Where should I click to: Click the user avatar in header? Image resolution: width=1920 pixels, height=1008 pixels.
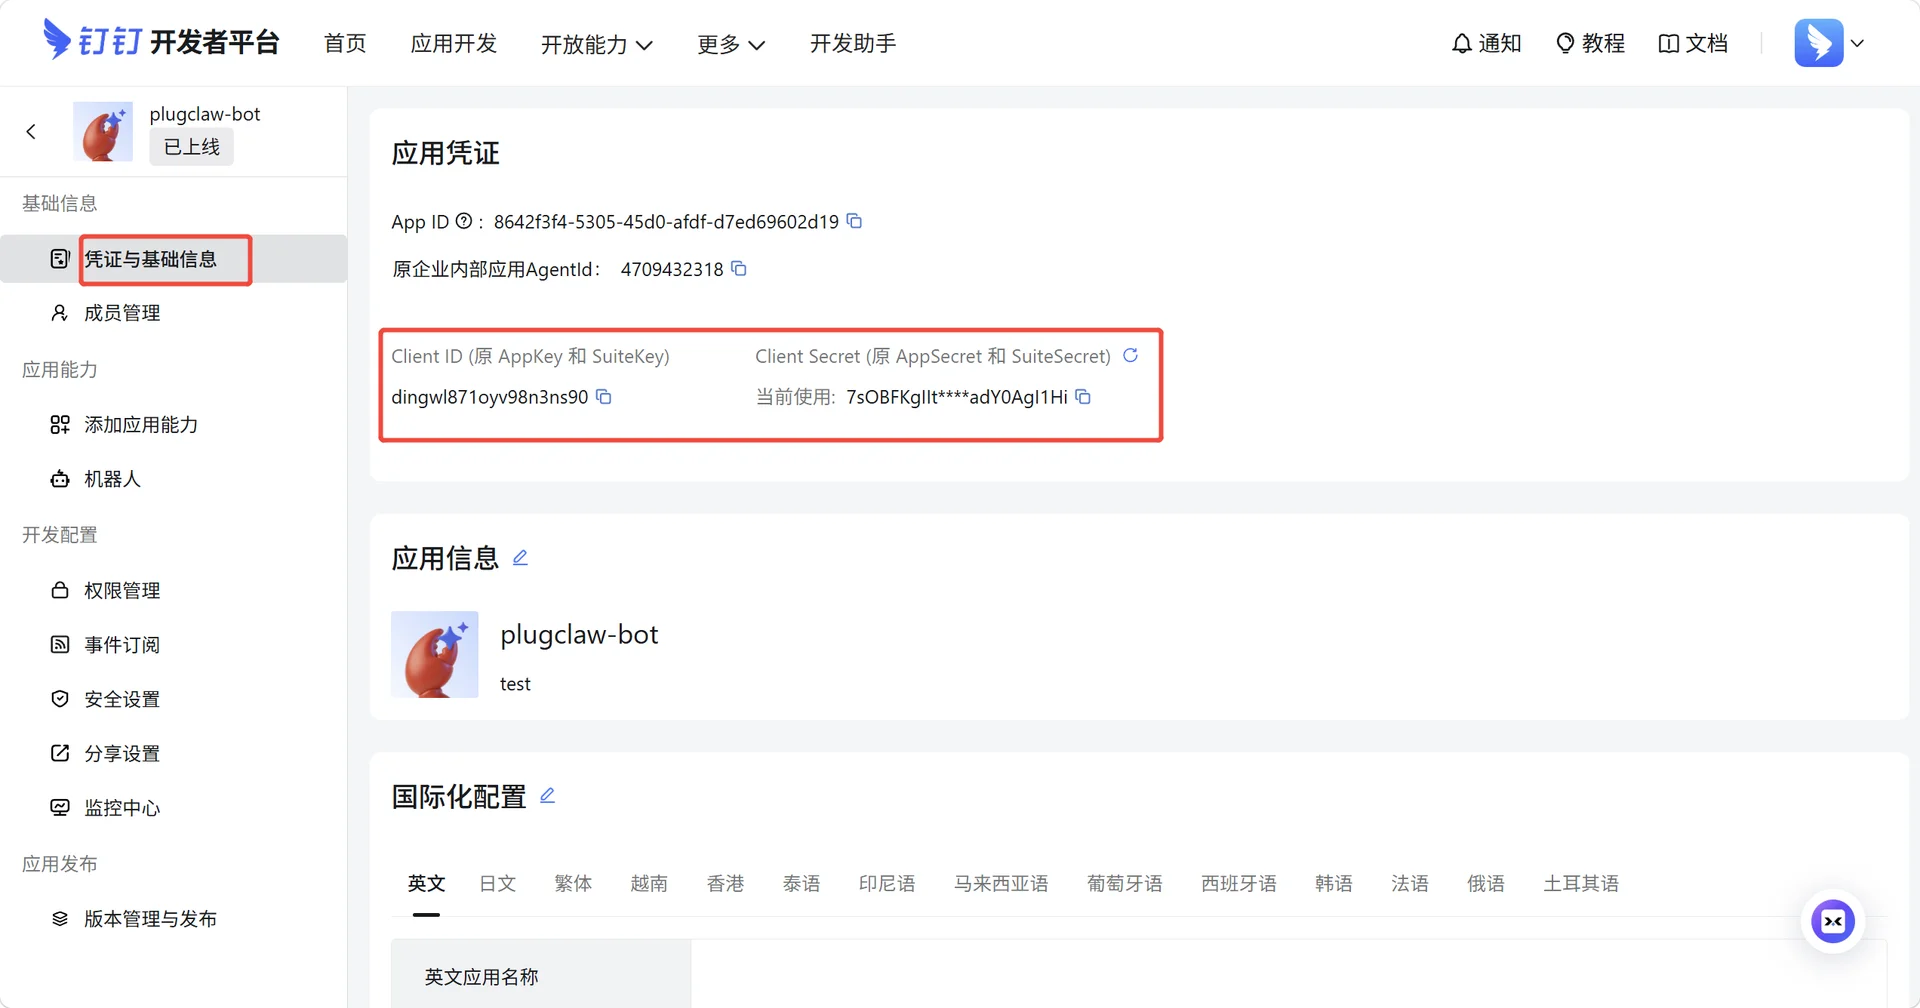pyautogui.click(x=1819, y=43)
